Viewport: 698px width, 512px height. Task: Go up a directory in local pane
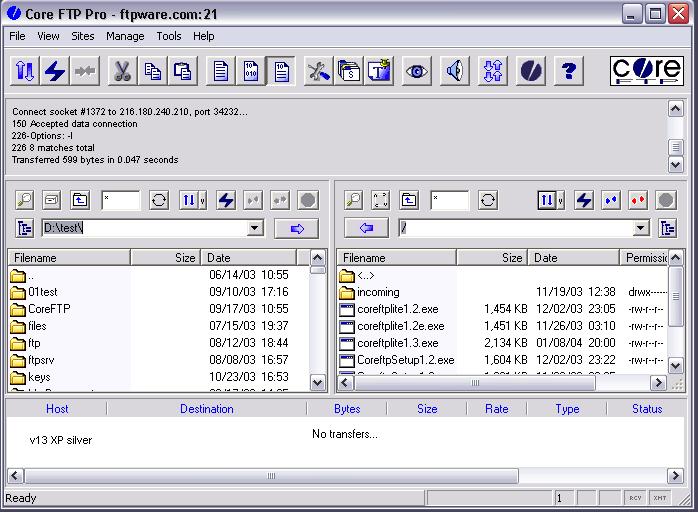click(80, 200)
